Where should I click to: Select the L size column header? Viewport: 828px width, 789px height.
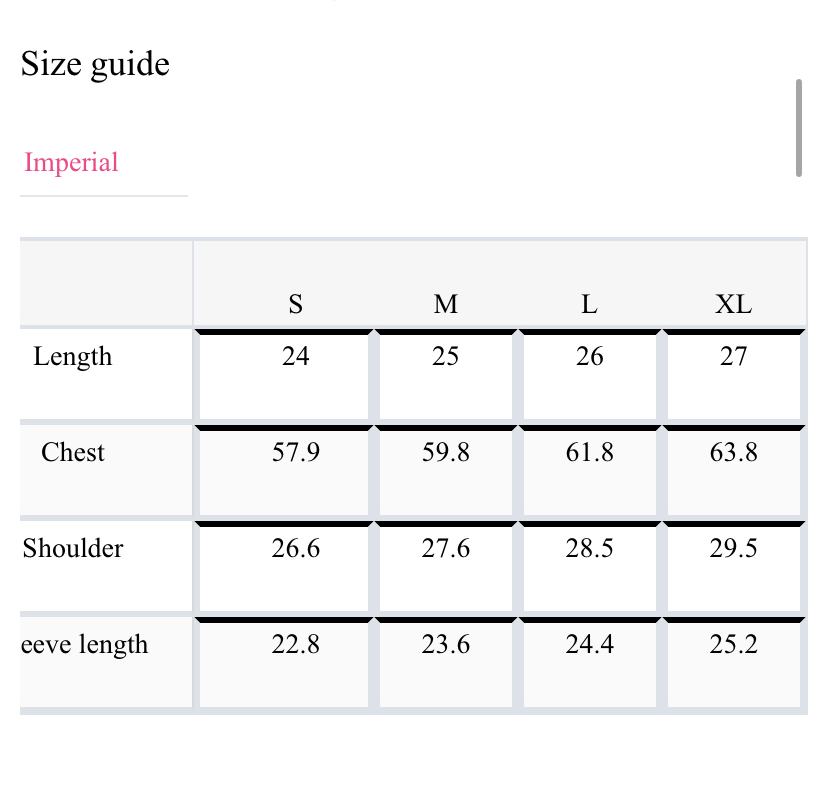coord(589,304)
